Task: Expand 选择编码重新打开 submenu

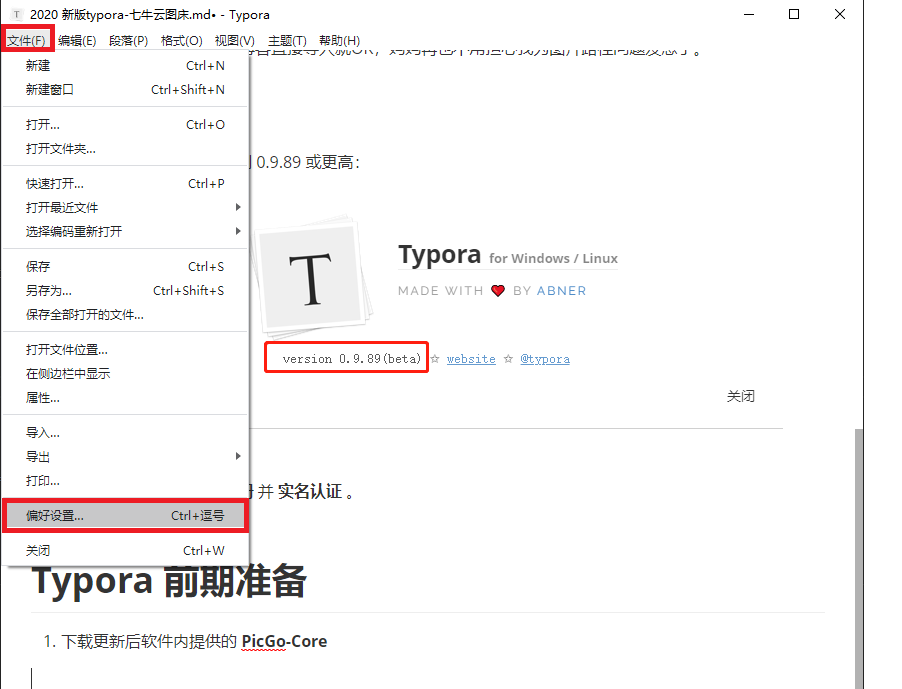Action: (x=125, y=232)
